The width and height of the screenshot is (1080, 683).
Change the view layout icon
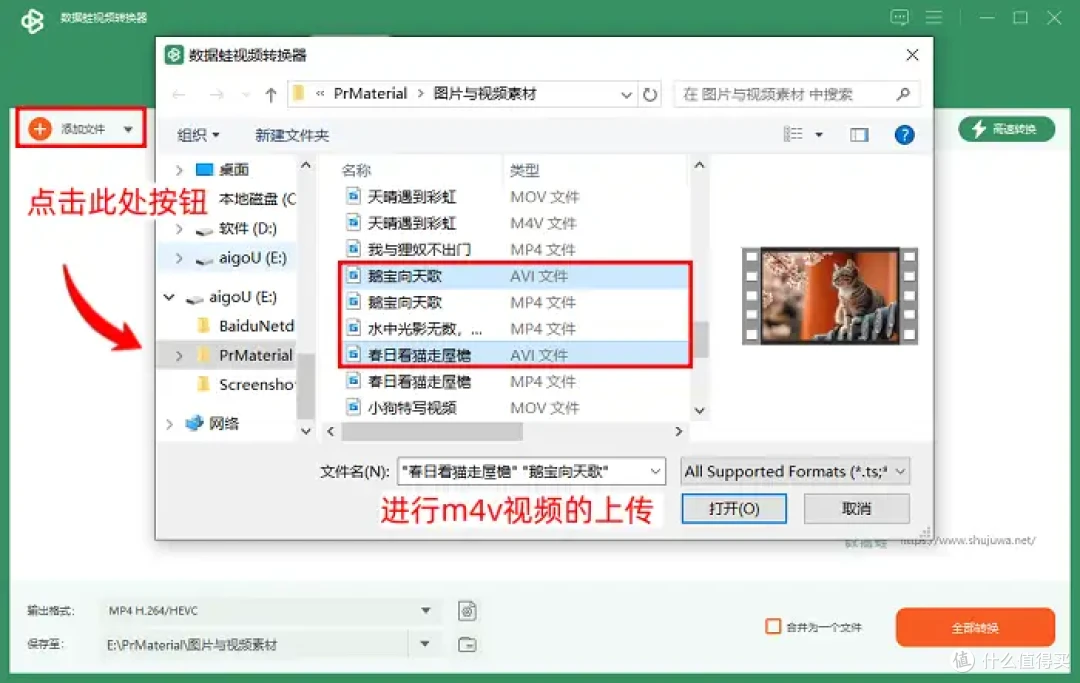pyautogui.click(x=793, y=134)
